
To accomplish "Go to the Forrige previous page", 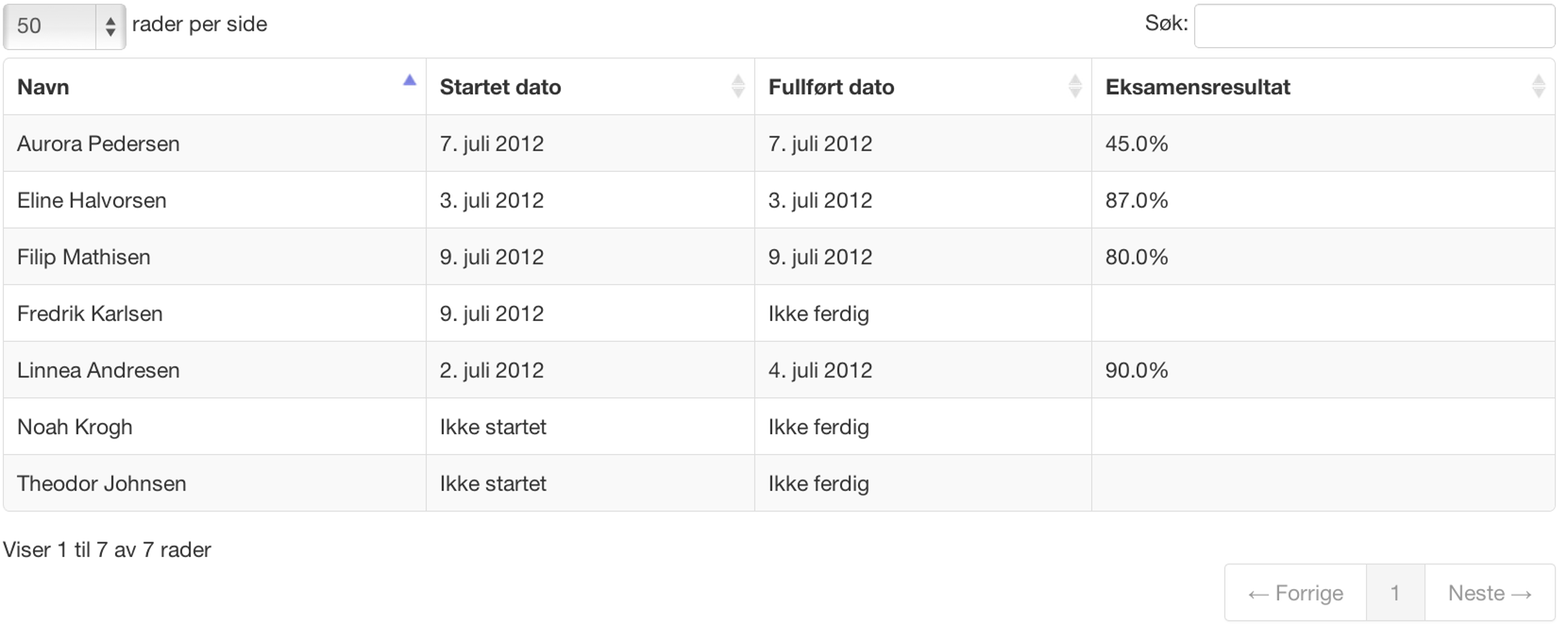I will click(x=1295, y=593).
